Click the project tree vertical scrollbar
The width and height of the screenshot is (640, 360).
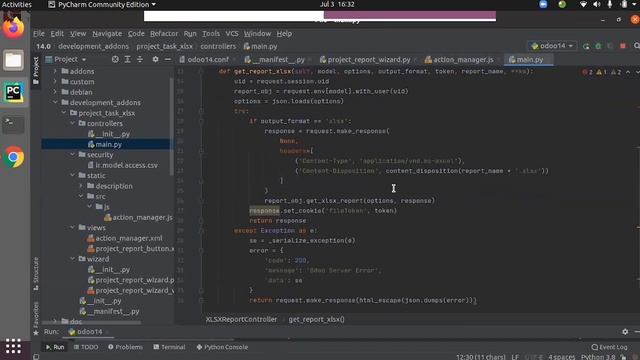tap(171, 127)
